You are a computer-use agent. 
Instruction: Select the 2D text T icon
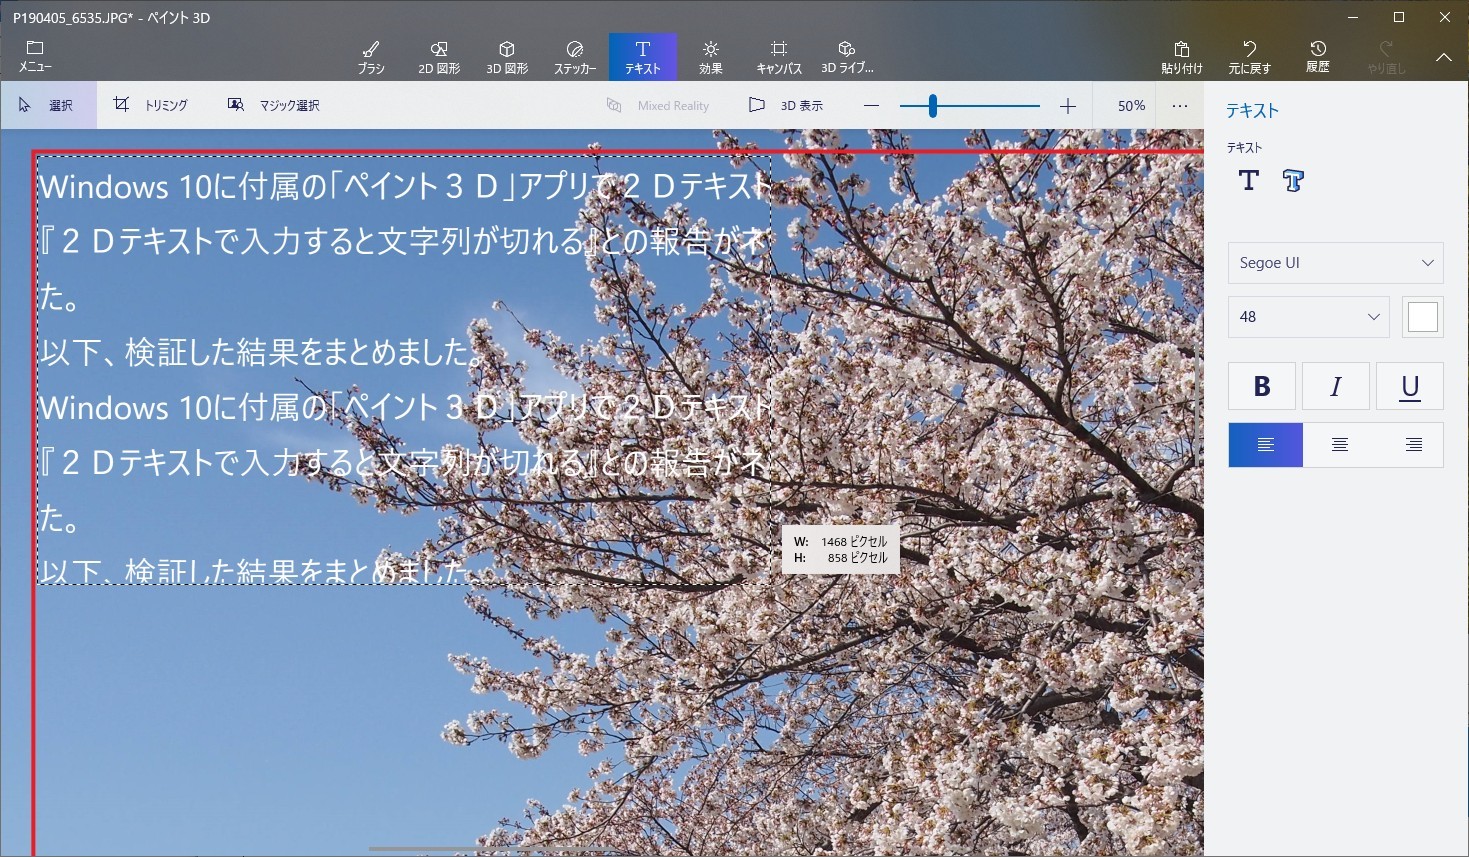pyautogui.click(x=1249, y=180)
